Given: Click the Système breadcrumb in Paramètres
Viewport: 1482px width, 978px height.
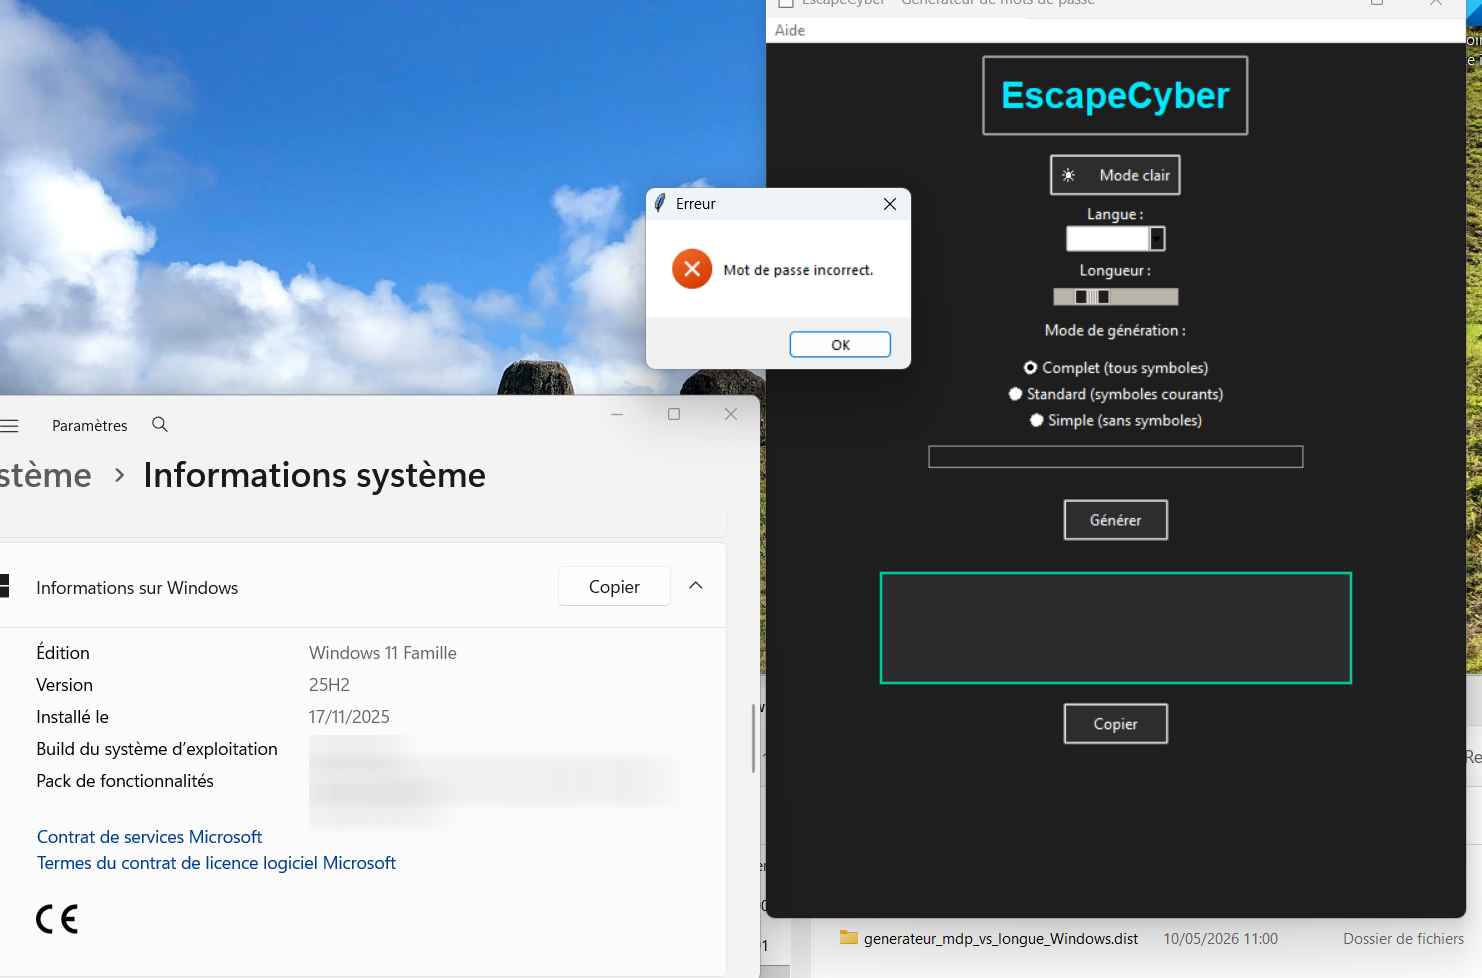Looking at the screenshot, I should [45, 476].
